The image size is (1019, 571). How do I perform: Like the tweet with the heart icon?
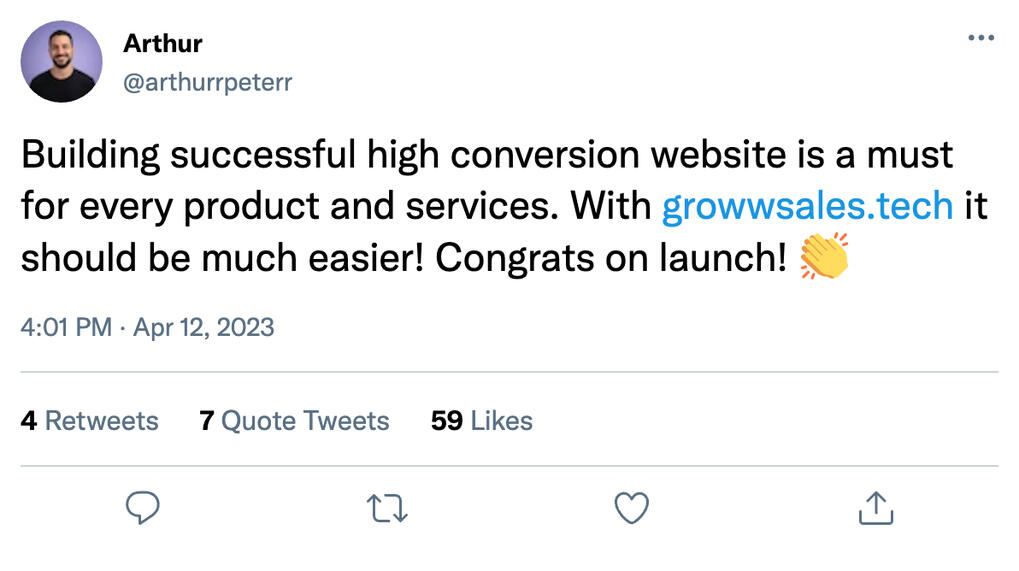click(x=631, y=508)
